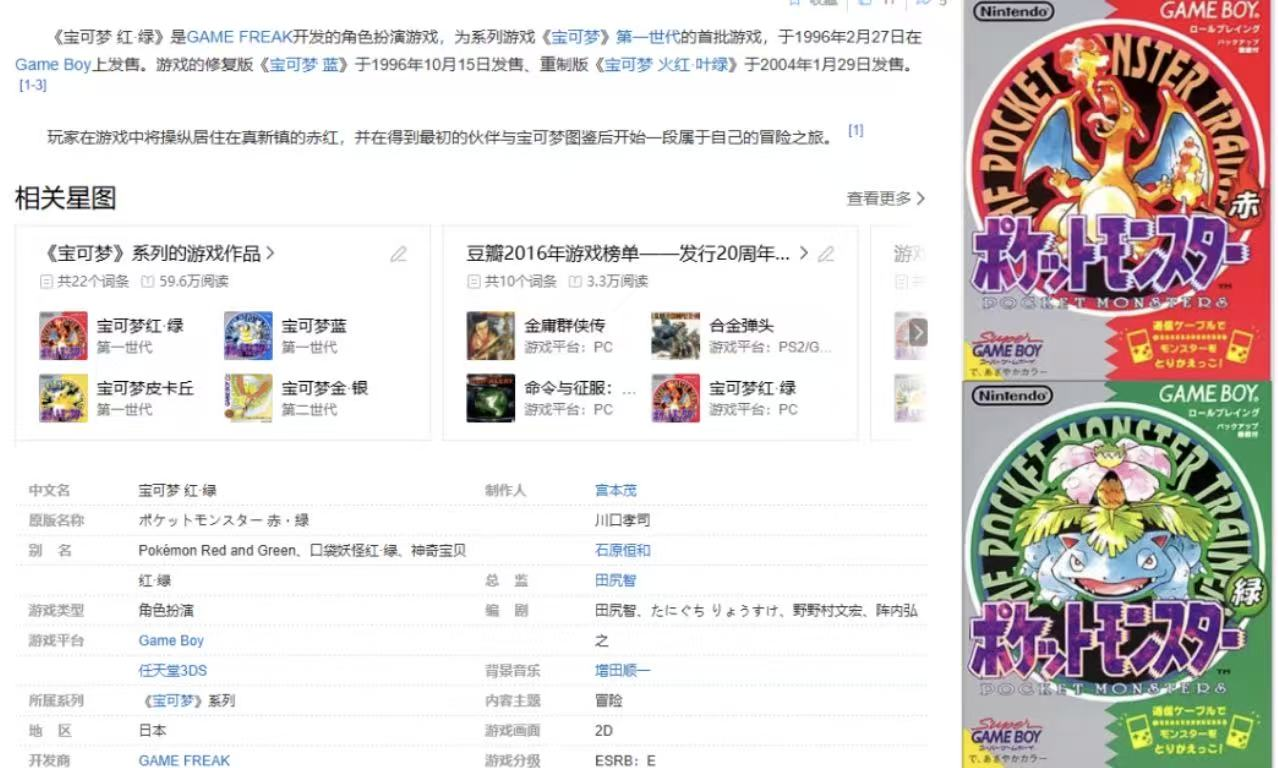Select 金庸群侠传 game cover icon
This screenshot has height=768, width=1278.
(490, 336)
